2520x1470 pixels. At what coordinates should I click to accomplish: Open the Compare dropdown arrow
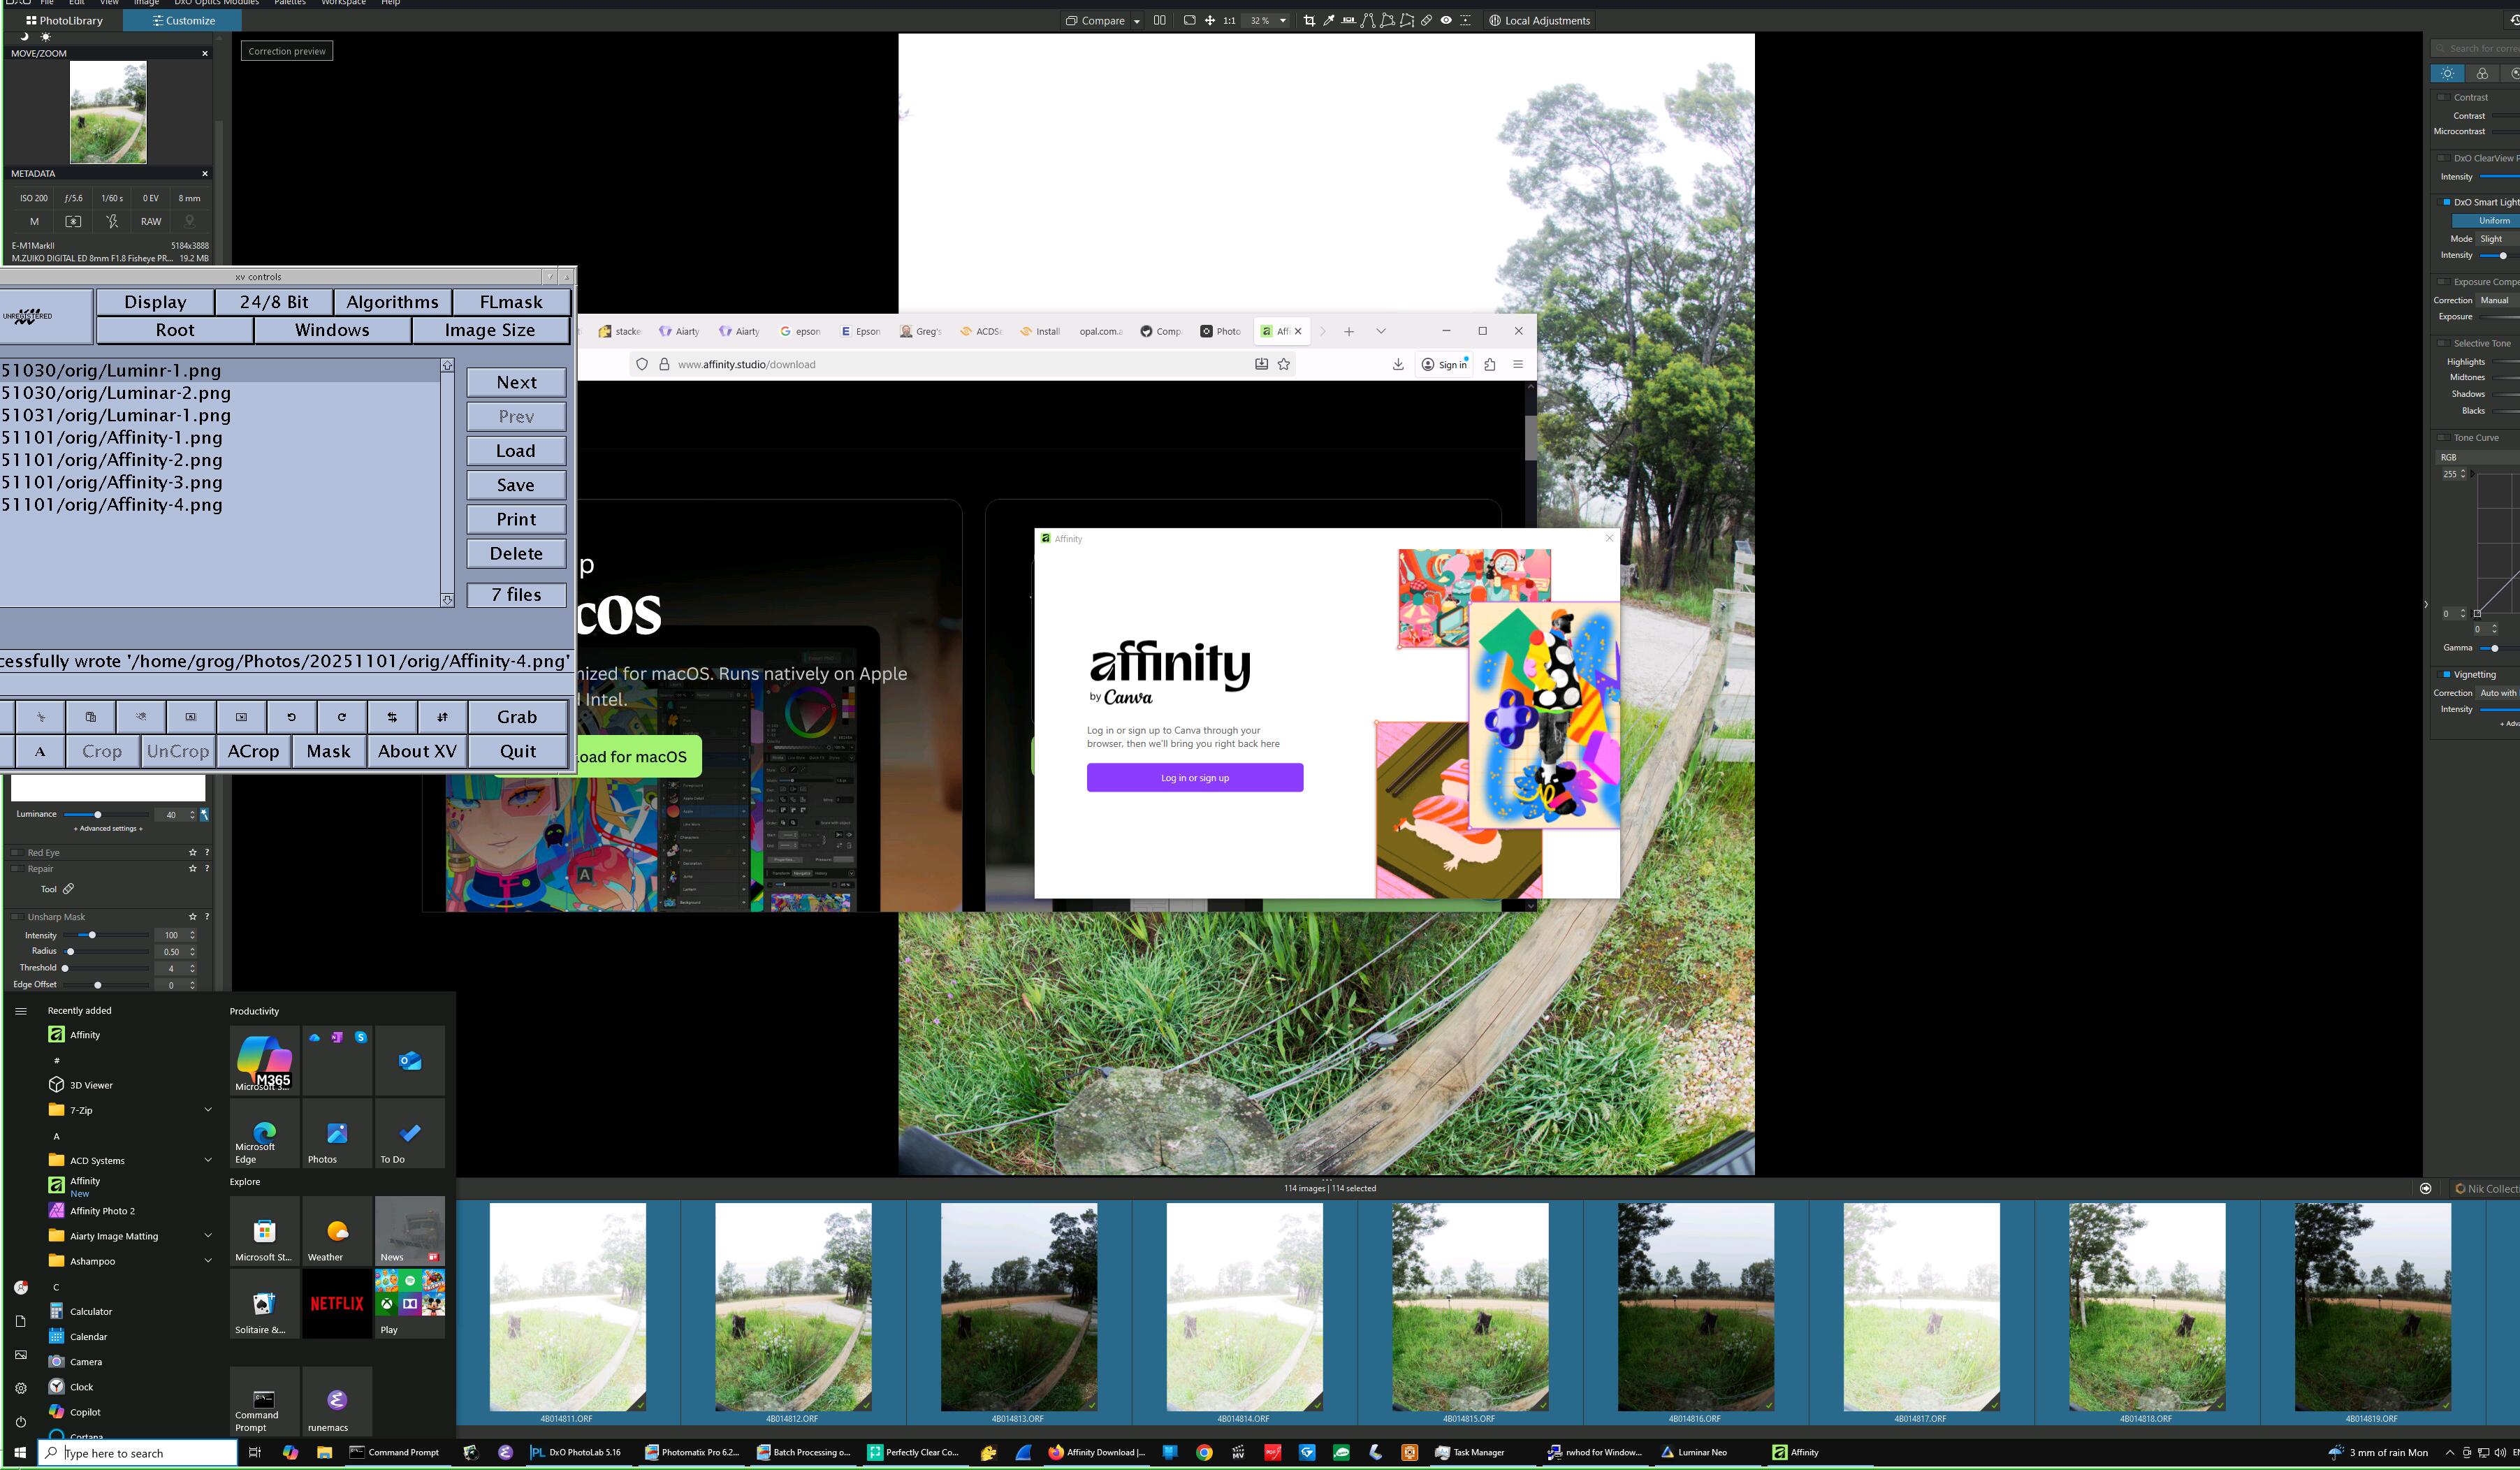[1137, 21]
